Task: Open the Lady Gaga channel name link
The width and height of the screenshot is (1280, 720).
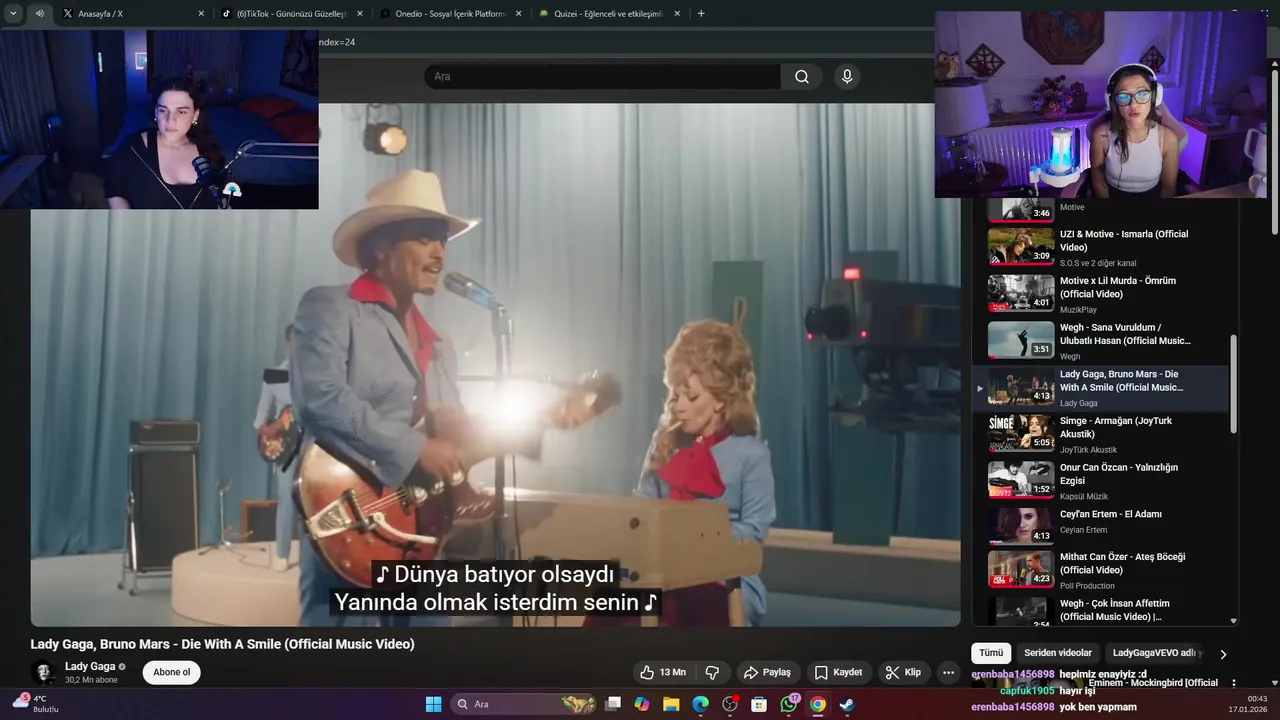Action: (90, 666)
